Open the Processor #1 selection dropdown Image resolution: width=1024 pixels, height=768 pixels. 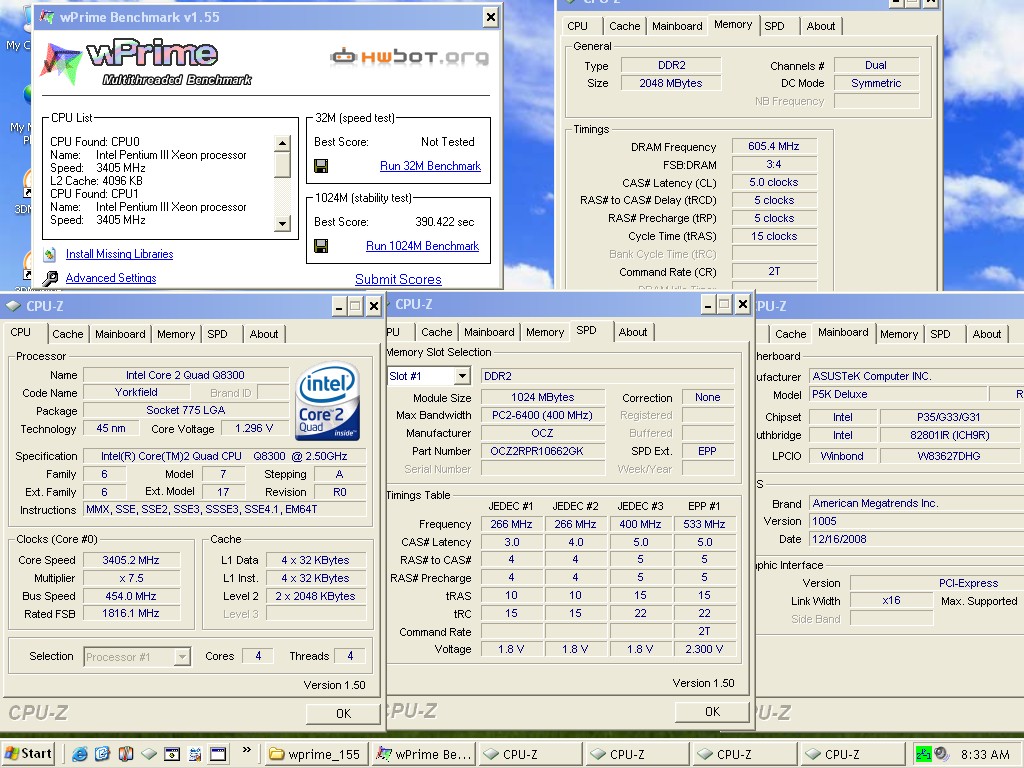[183, 656]
